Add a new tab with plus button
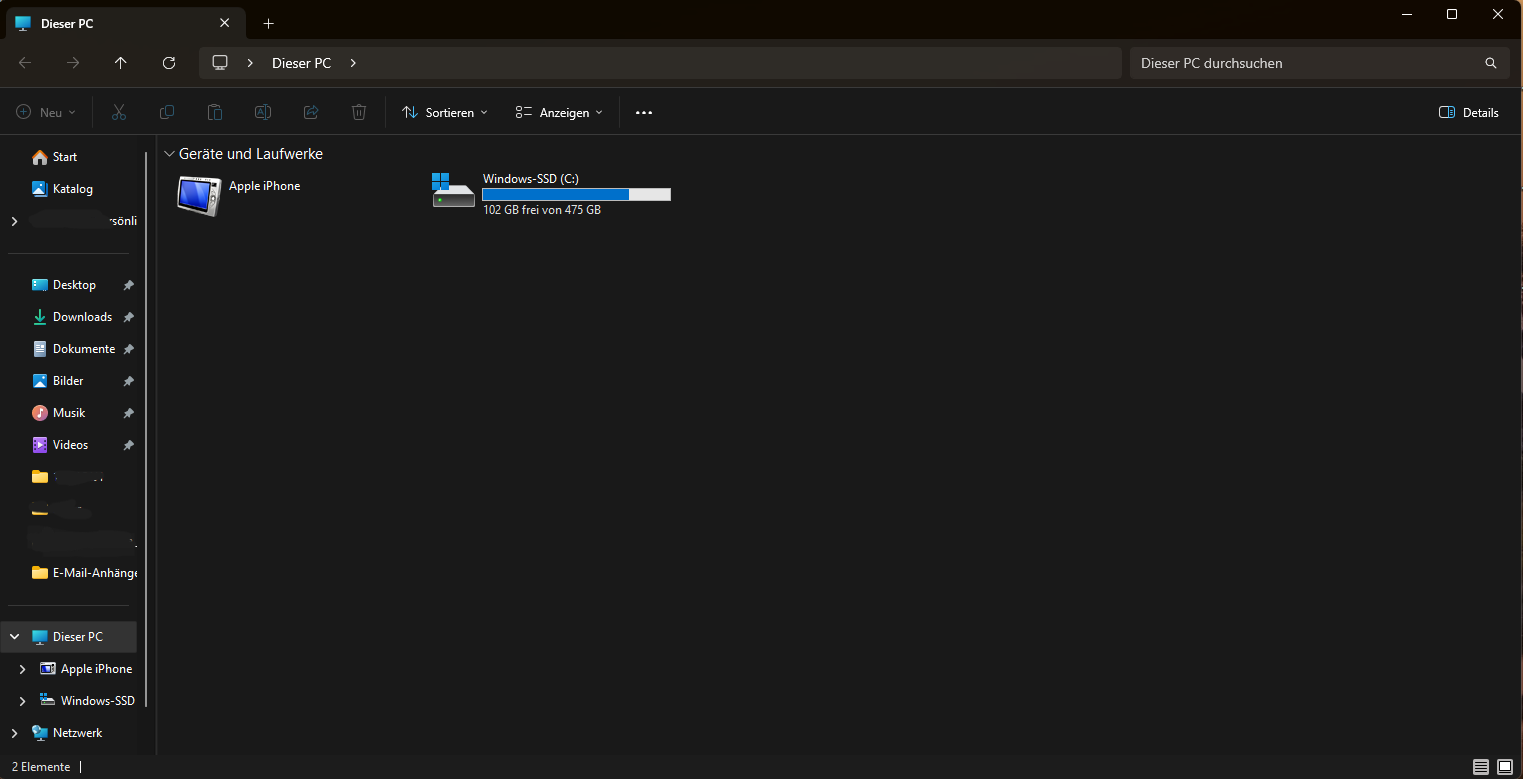 (x=268, y=23)
